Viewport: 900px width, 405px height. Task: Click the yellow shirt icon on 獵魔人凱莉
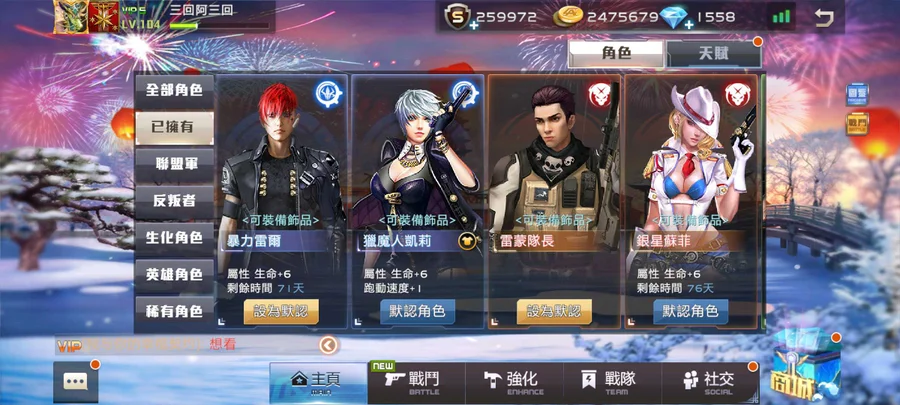pos(468,242)
